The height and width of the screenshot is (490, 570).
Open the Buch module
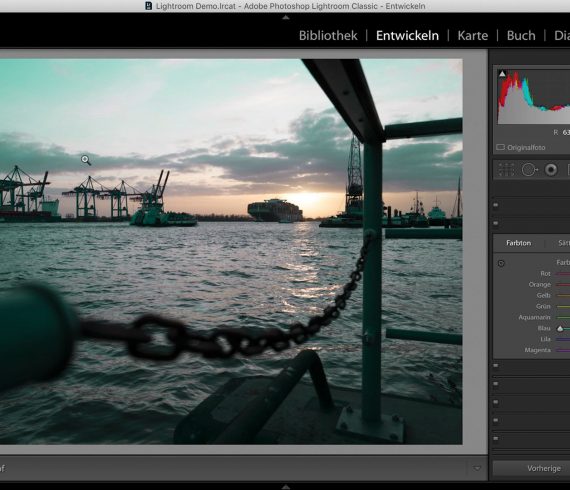point(521,36)
